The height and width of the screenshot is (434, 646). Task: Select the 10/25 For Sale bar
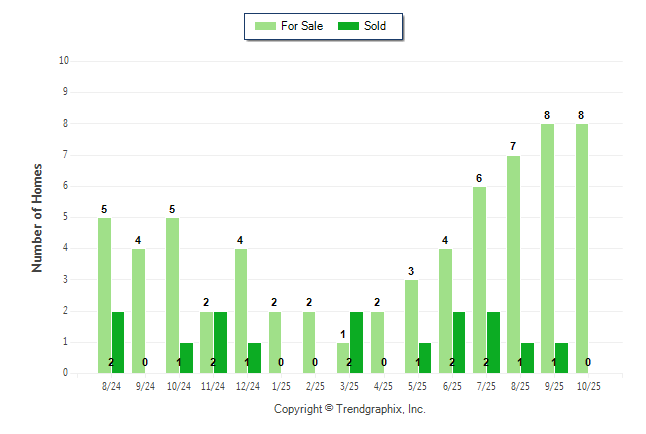coord(581,248)
